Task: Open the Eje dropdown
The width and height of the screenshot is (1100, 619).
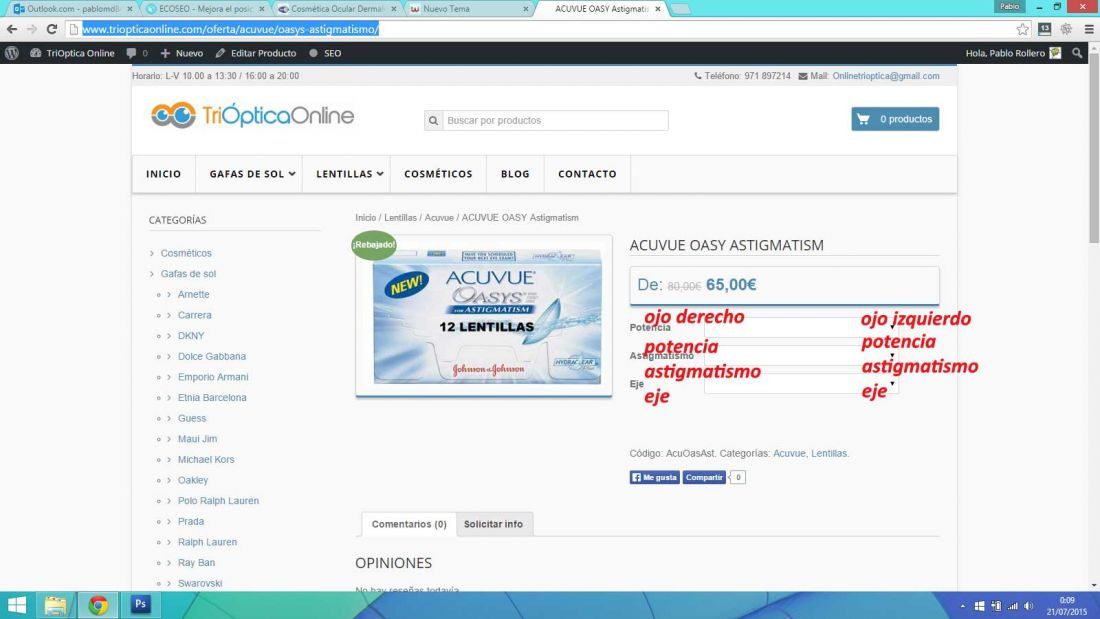Action: click(x=801, y=384)
